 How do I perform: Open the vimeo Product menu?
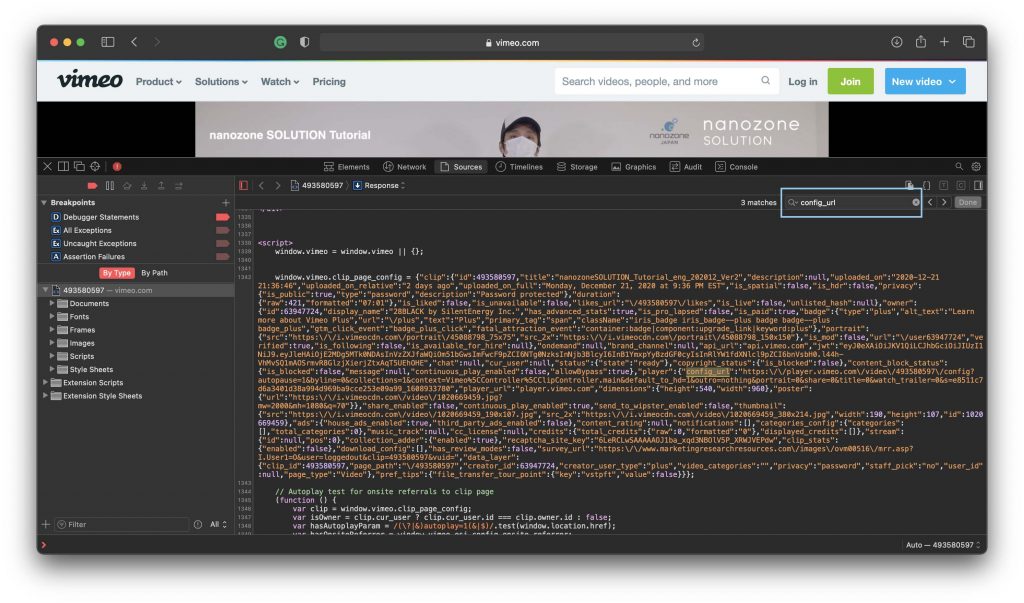(x=159, y=82)
